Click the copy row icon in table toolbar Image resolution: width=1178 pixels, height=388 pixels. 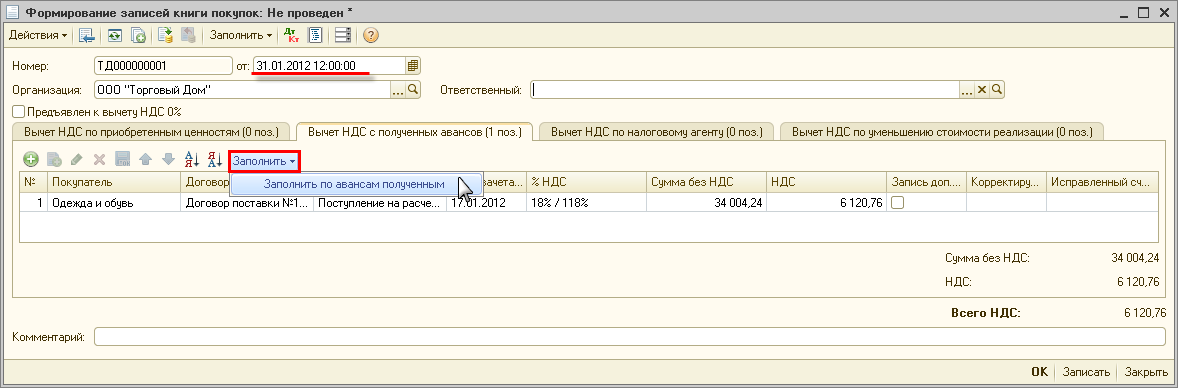pyautogui.click(x=54, y=159)
